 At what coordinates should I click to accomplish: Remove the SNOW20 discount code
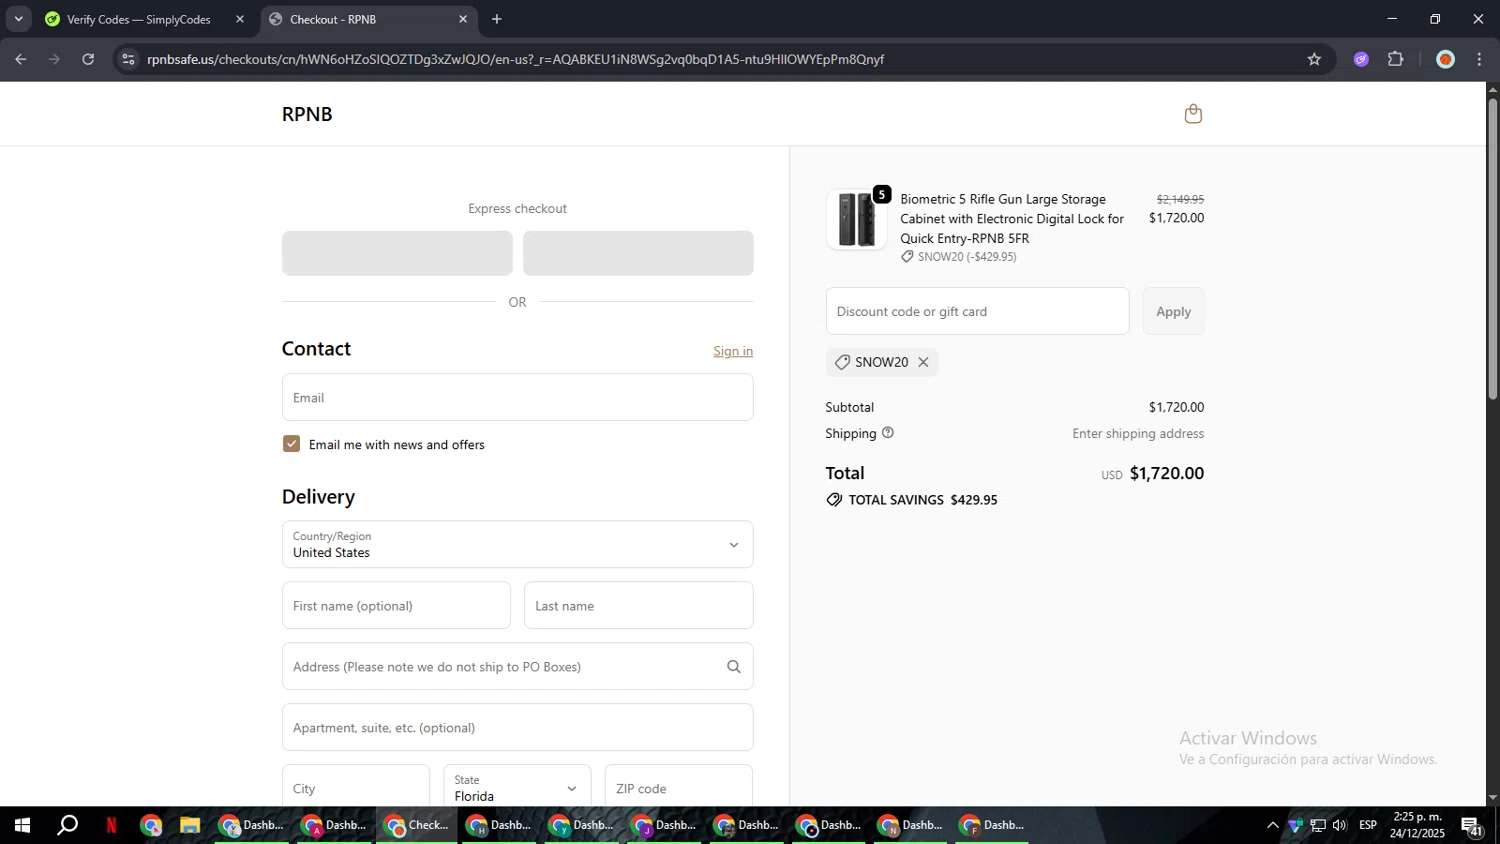pyautogui.click(x=923, y=362)
